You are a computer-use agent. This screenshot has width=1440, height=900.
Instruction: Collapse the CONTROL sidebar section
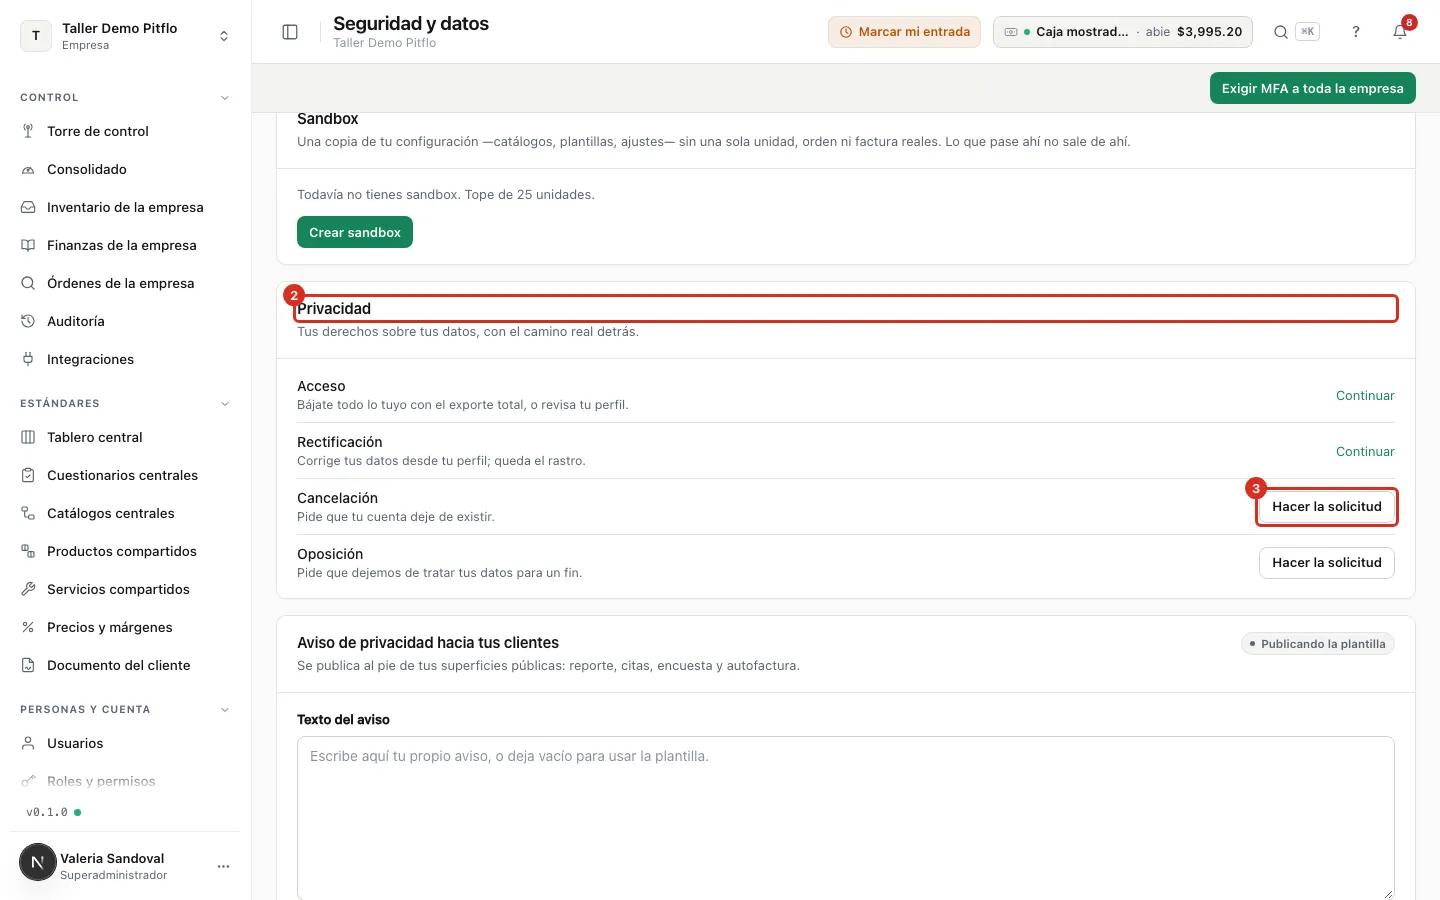[225, 98]
